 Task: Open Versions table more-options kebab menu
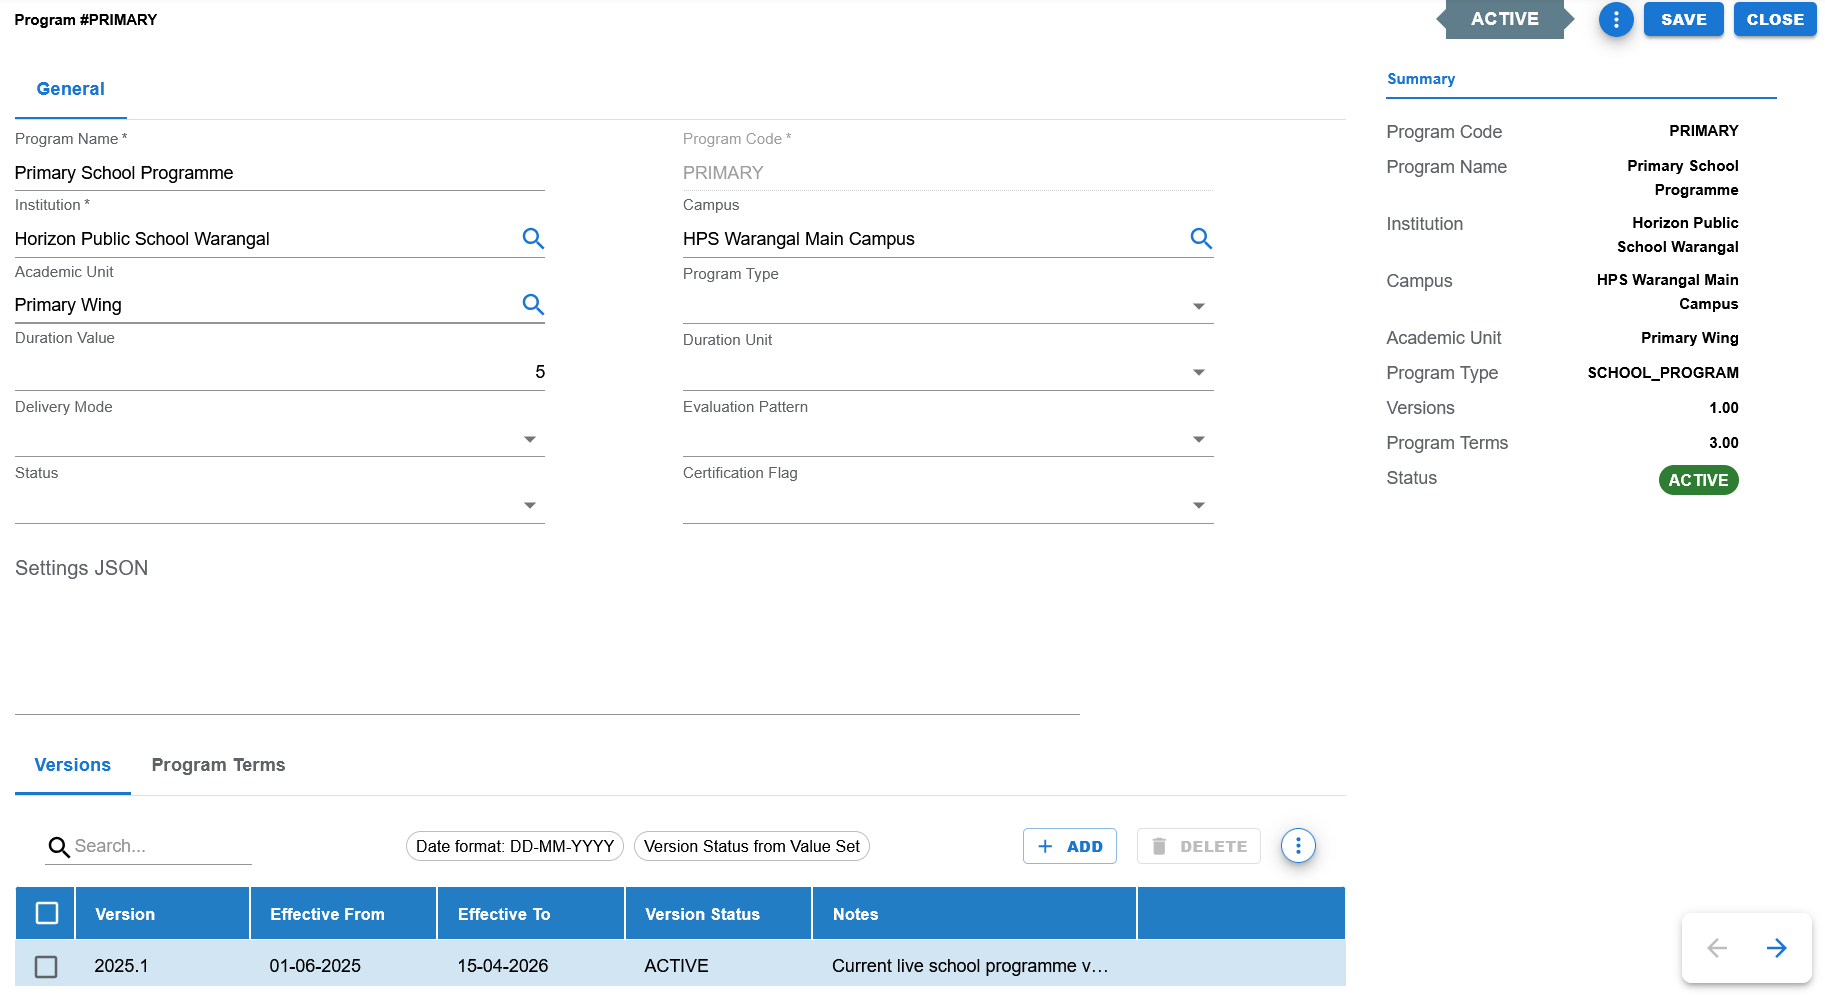(1298, 846)
